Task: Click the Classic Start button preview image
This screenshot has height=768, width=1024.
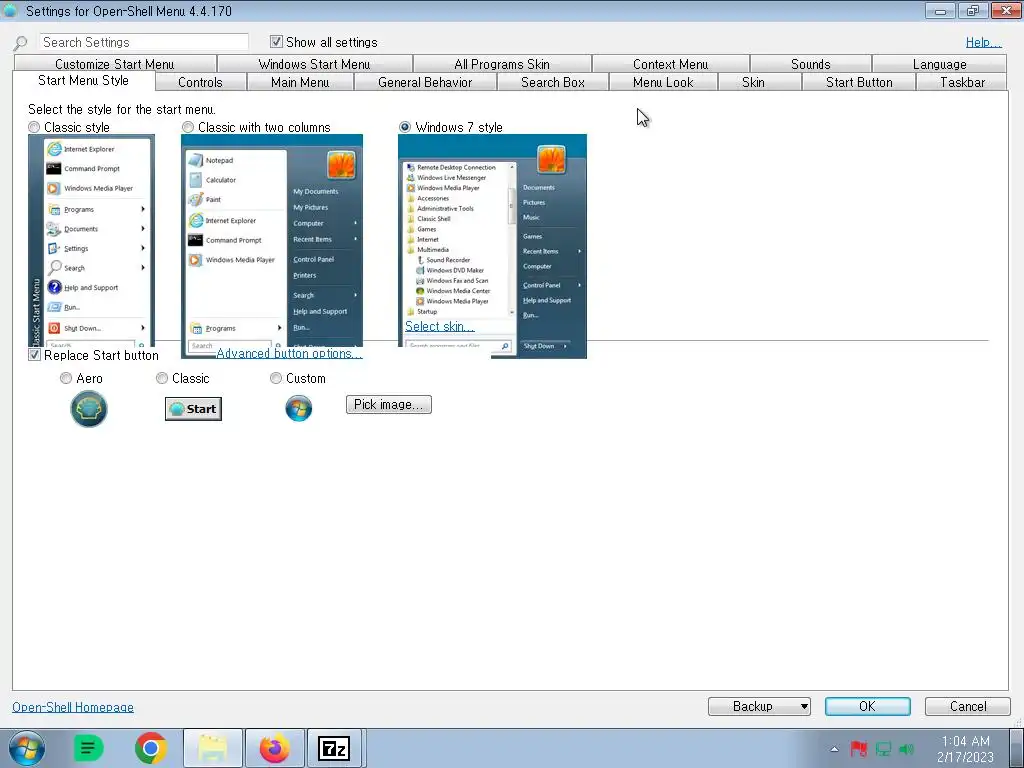Action: click(193, 409)
